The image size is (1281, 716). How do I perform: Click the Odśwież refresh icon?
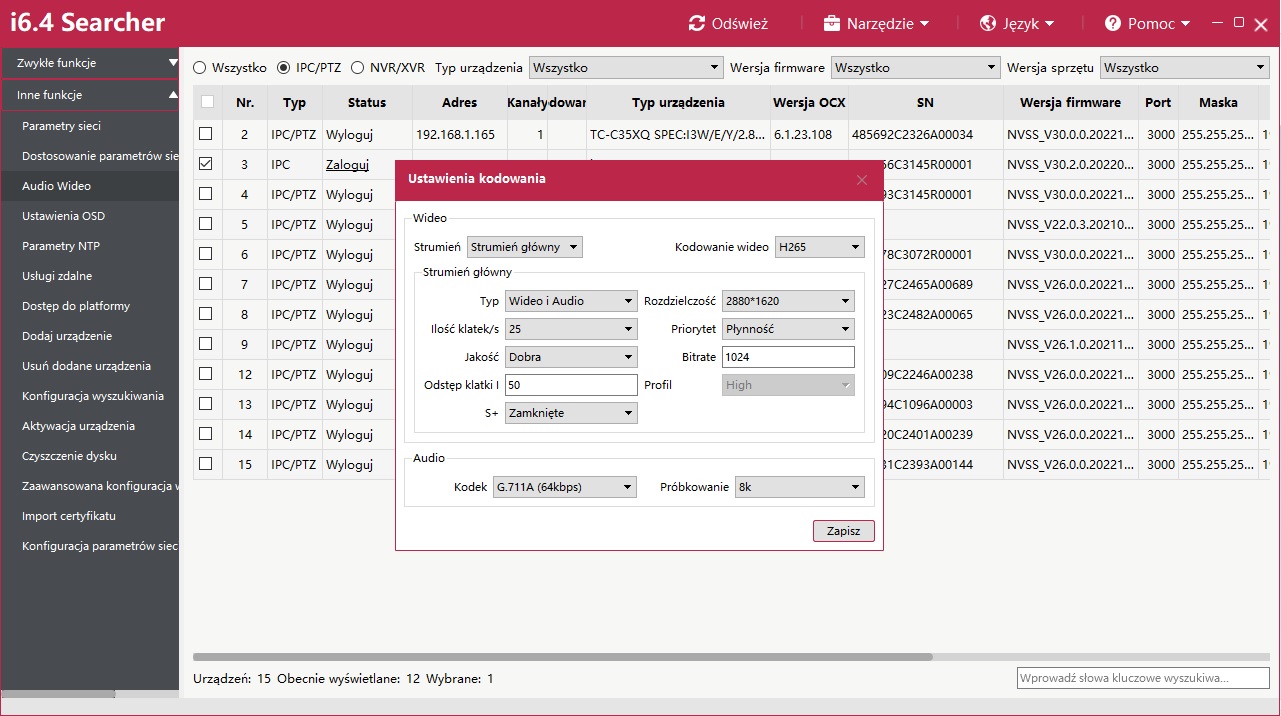point(697,23)
